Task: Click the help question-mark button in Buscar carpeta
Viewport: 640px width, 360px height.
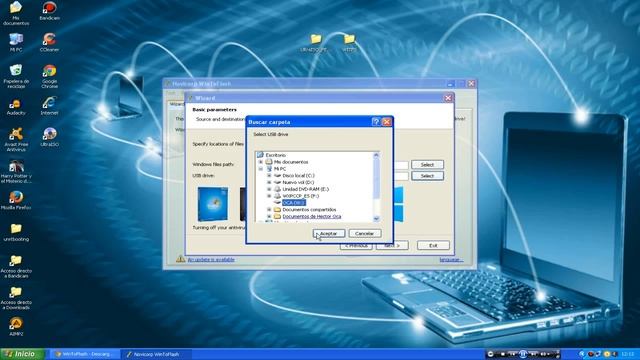Action: (x=376, y=122)
